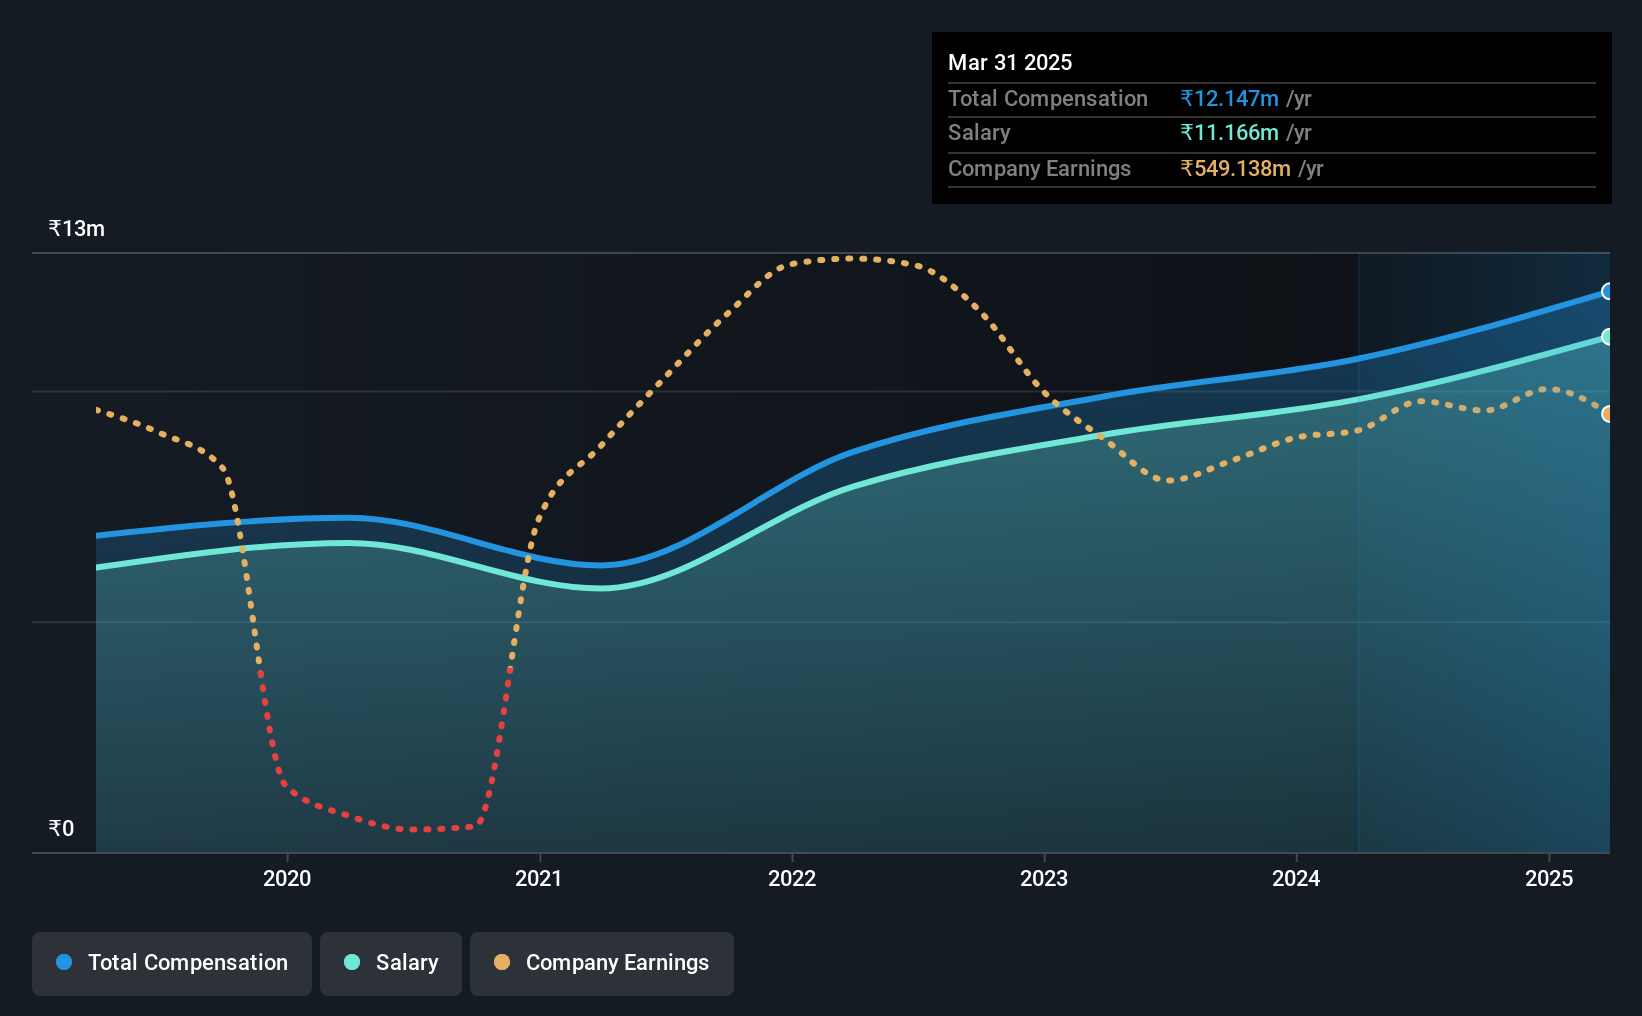Click the 2024 x-axis label
This screenshot has height=1016, width=1642.
click(x=1296, y=878)
